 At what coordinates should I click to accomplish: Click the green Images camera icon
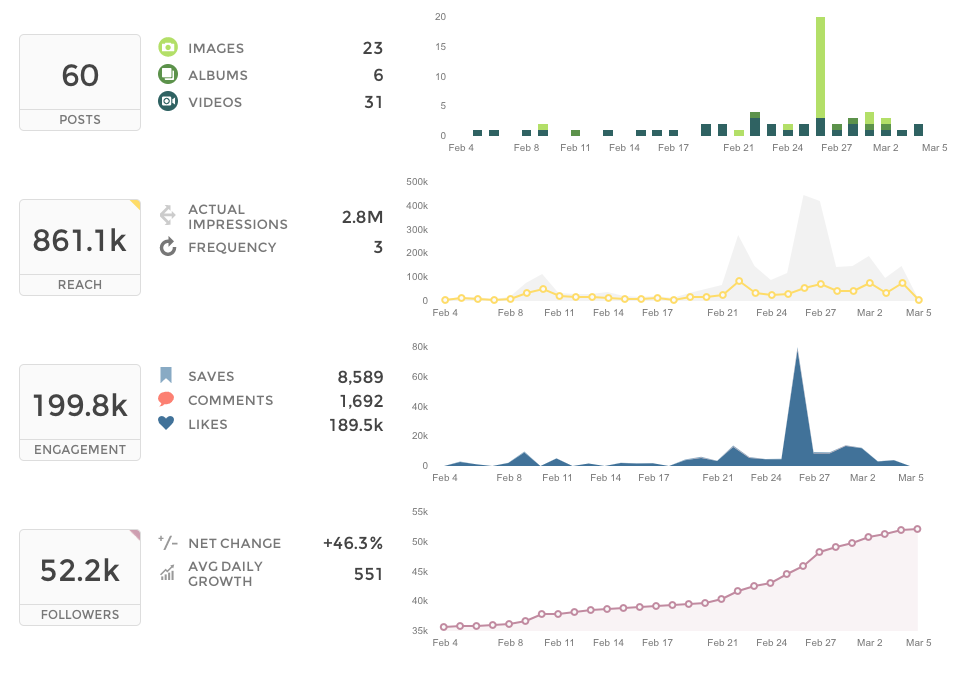(168, 48)
